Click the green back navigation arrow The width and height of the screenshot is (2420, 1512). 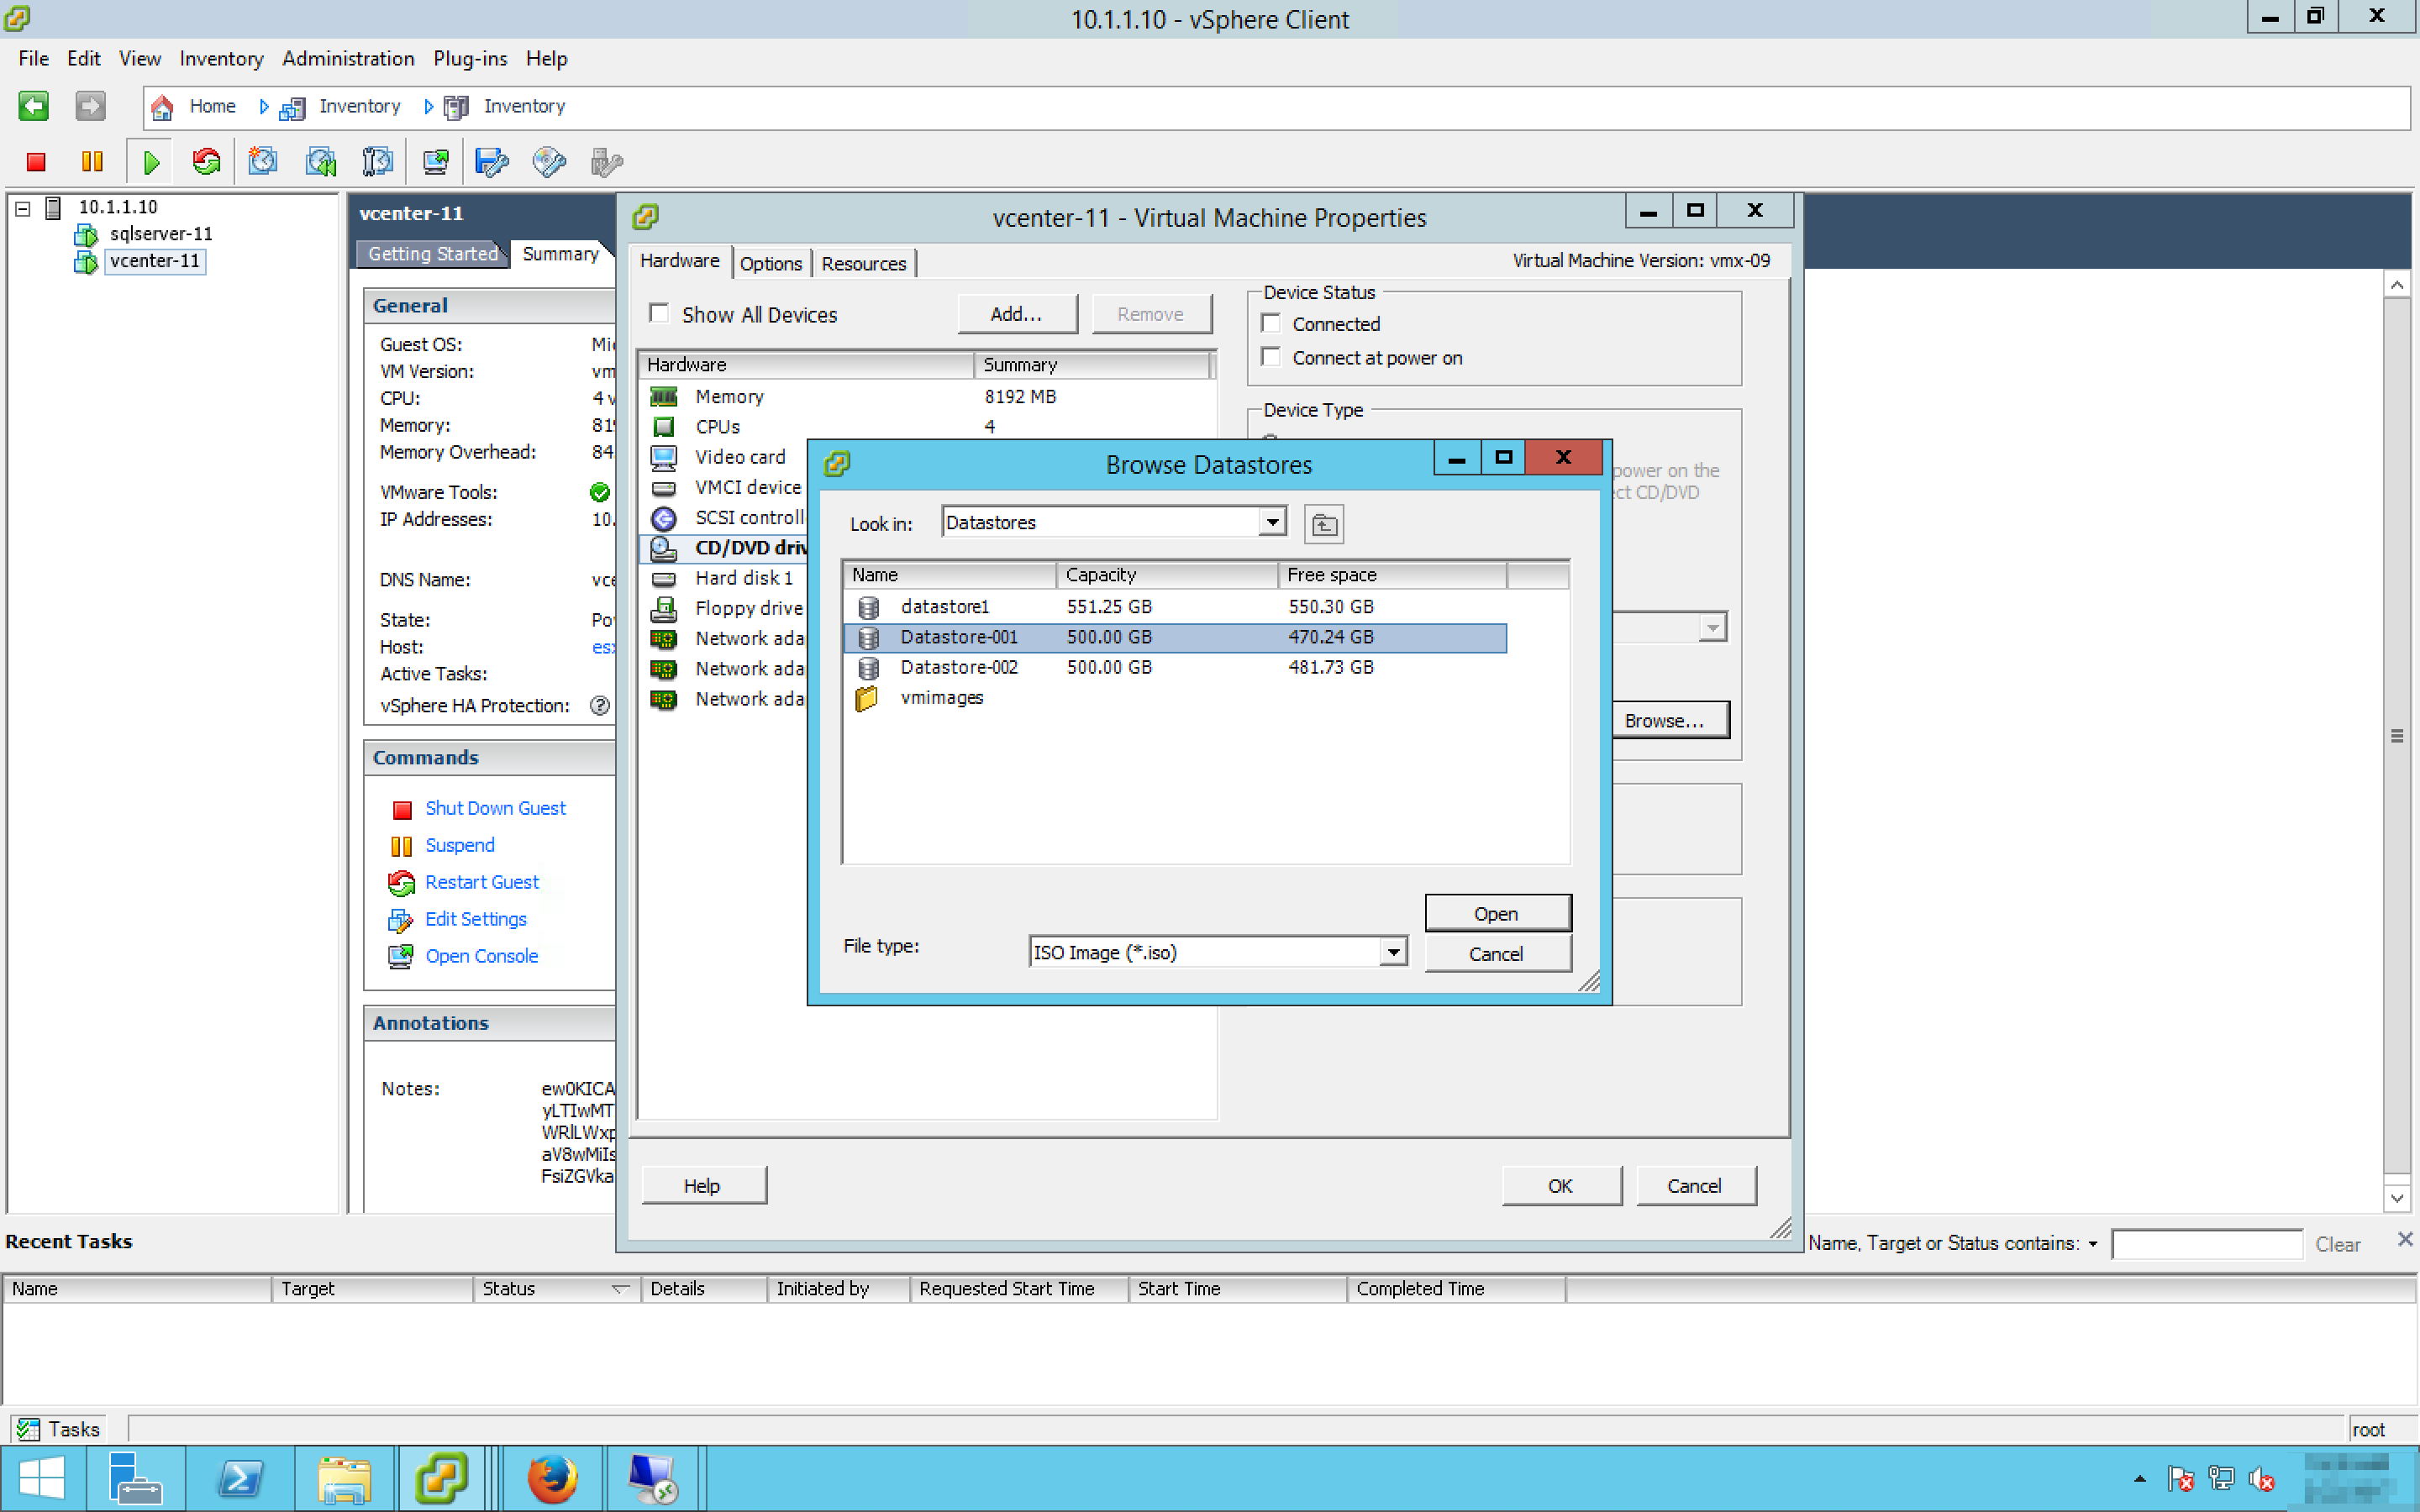click(x=34, y=106)
